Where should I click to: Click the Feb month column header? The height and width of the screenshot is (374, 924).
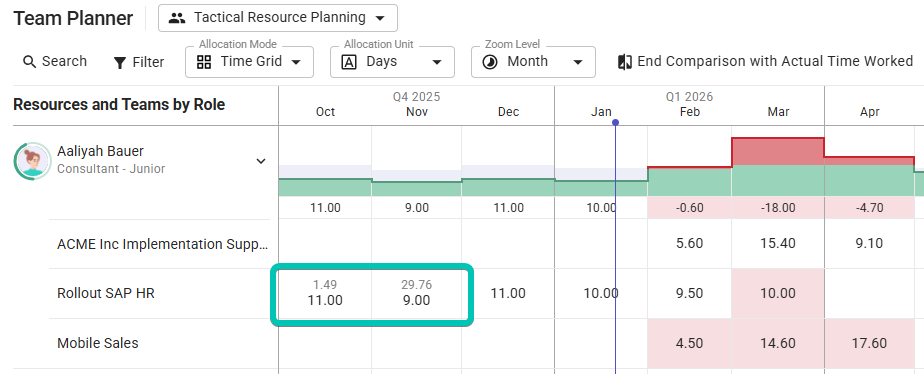coord(689,112)
